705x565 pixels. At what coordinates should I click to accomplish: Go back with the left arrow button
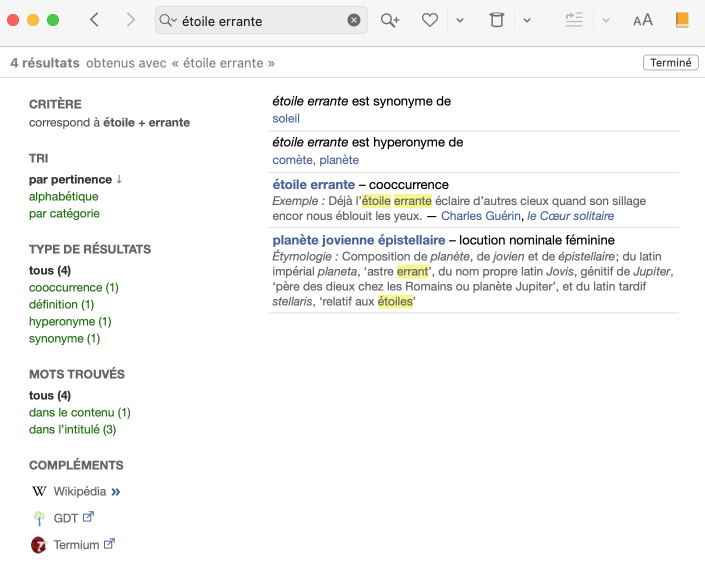point(95,20)
